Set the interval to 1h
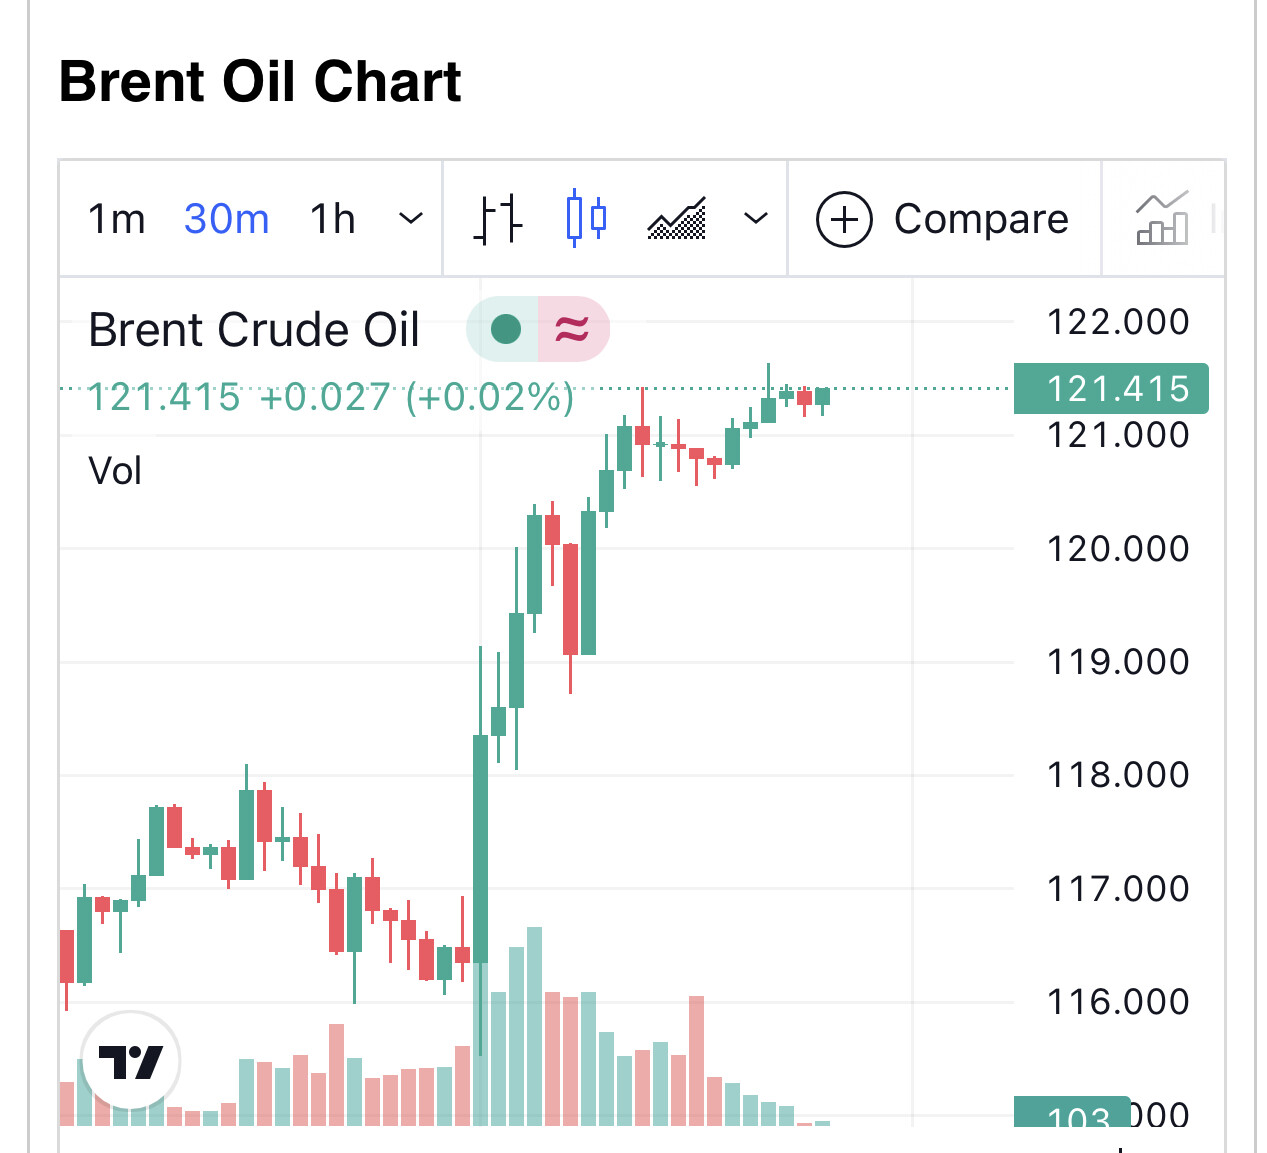Image resolution: width=1267 pixels, height=1153 pixels. click(332, 219)
